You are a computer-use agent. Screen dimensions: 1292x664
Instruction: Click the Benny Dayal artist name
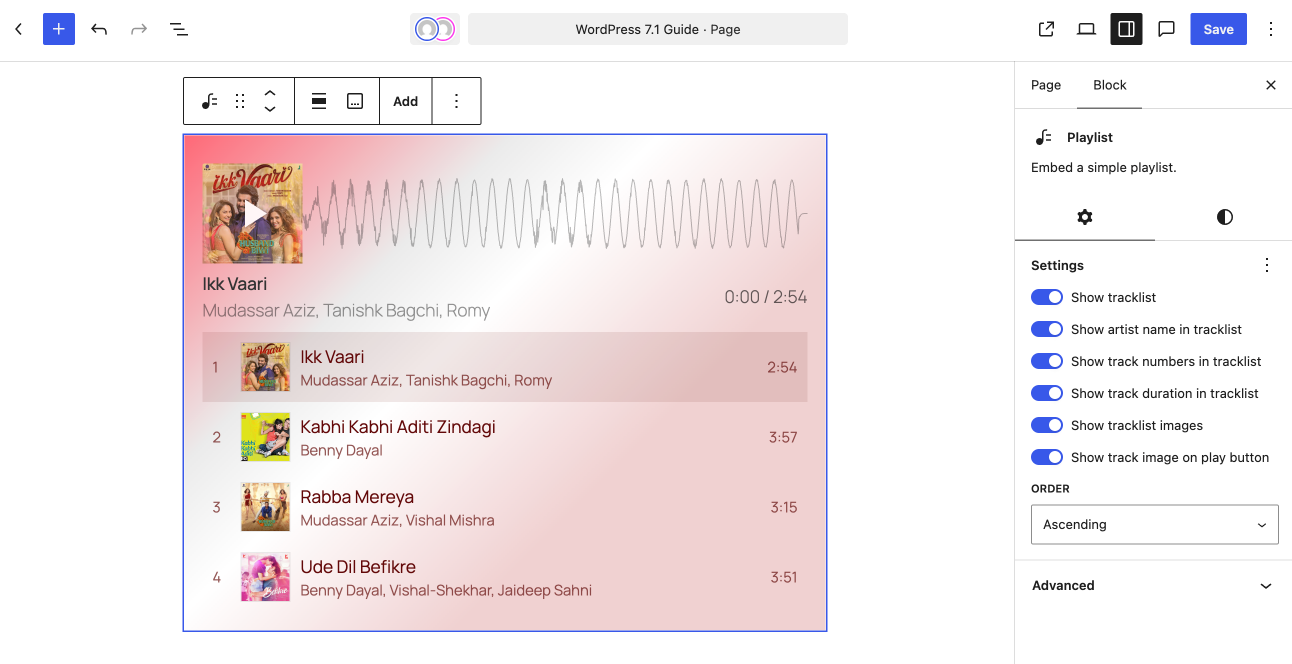tap(342, 450)
